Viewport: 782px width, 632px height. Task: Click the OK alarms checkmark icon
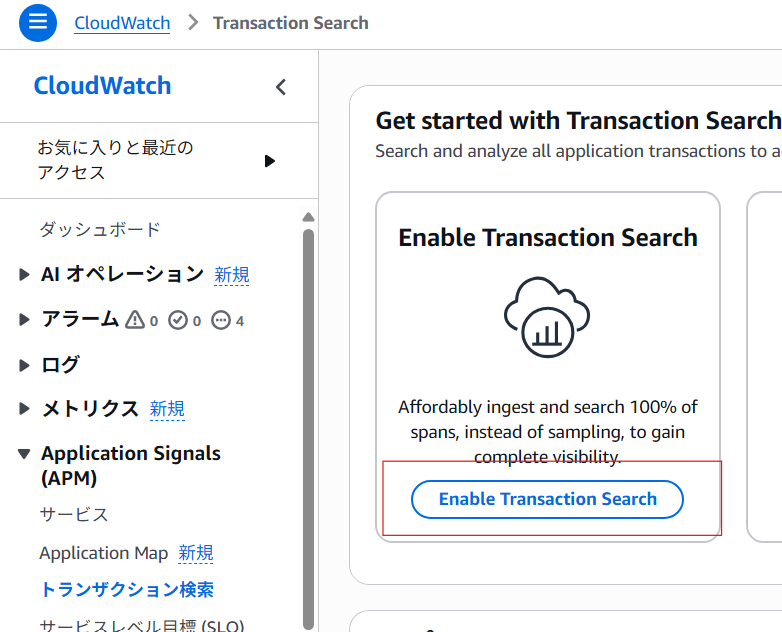point(179,320)
